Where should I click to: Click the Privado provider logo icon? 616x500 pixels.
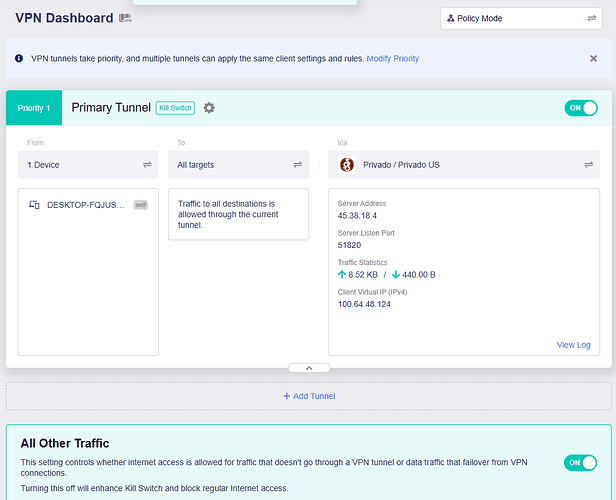point(347,165)
